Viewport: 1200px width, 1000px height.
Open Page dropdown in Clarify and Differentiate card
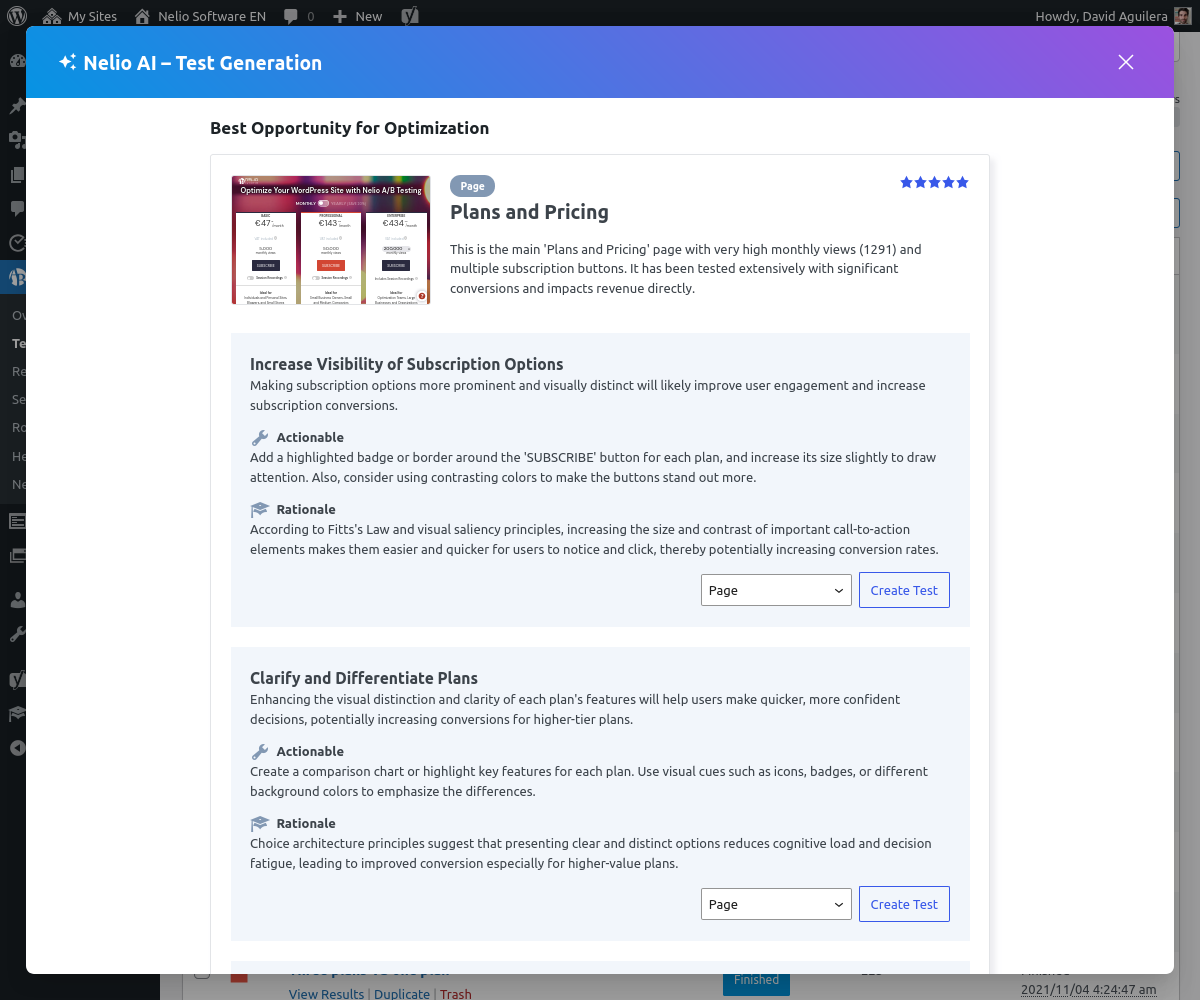[x=776, y=904]
